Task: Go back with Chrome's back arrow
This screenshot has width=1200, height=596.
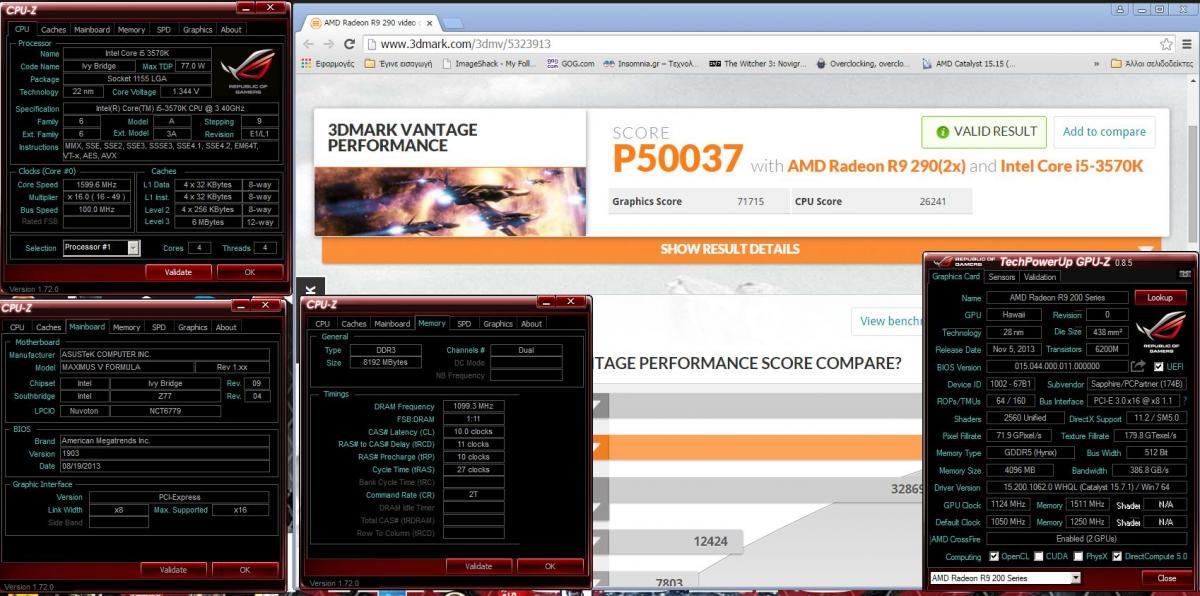Action: click(308, 44)
